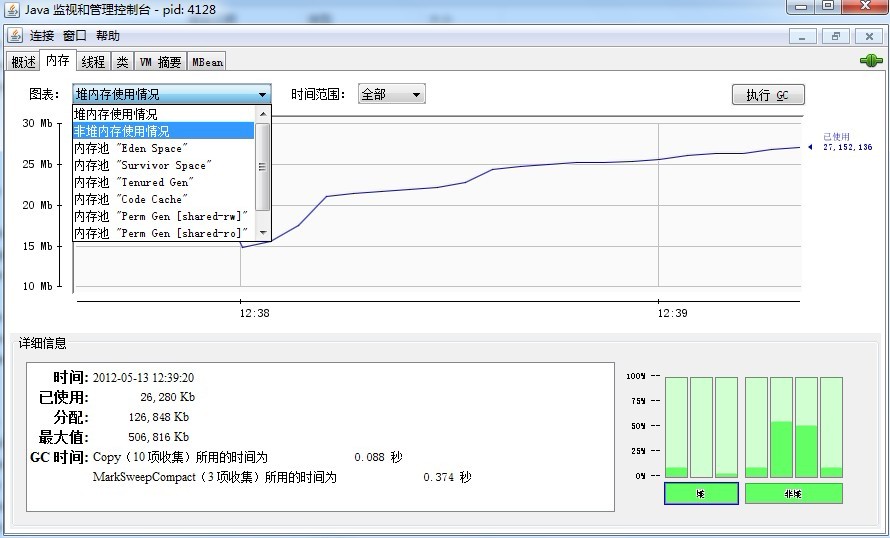Click the 12:39 time axis label

[x=673, y=313]
